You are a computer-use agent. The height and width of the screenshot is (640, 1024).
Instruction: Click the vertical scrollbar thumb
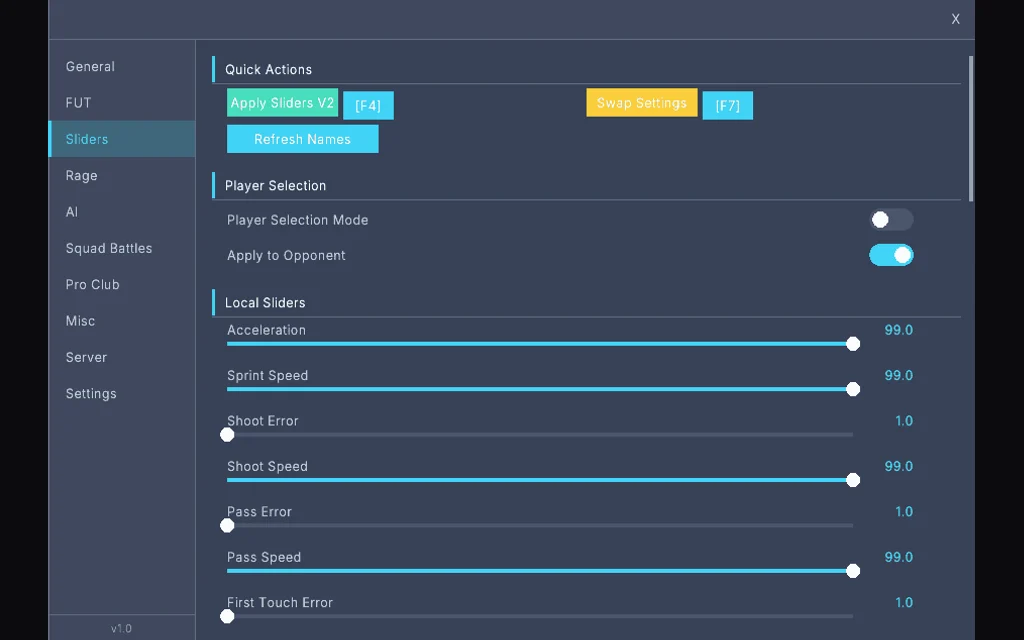pyautogui.click(x=971, y=129)
